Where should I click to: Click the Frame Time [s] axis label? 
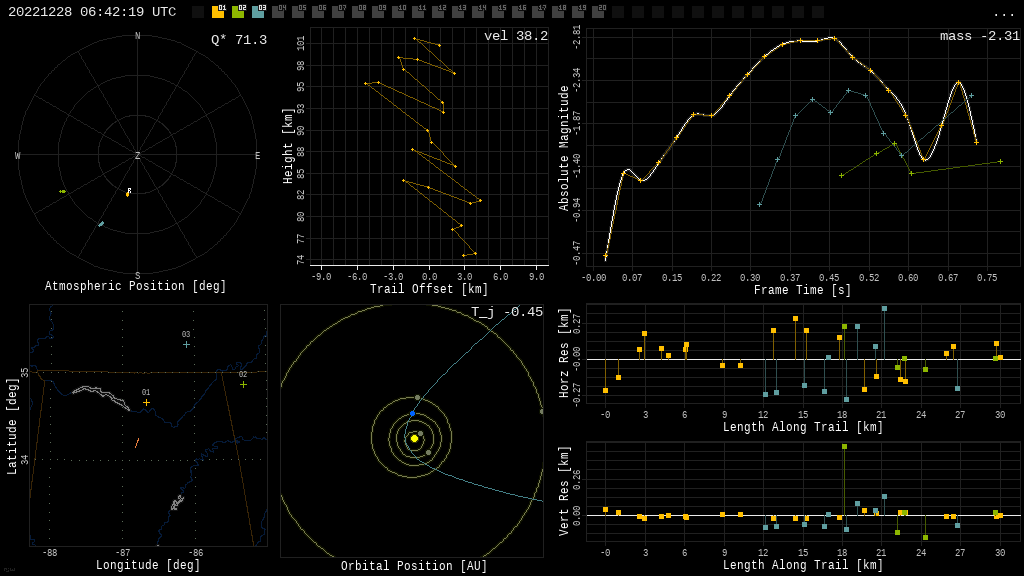(802, 289)
